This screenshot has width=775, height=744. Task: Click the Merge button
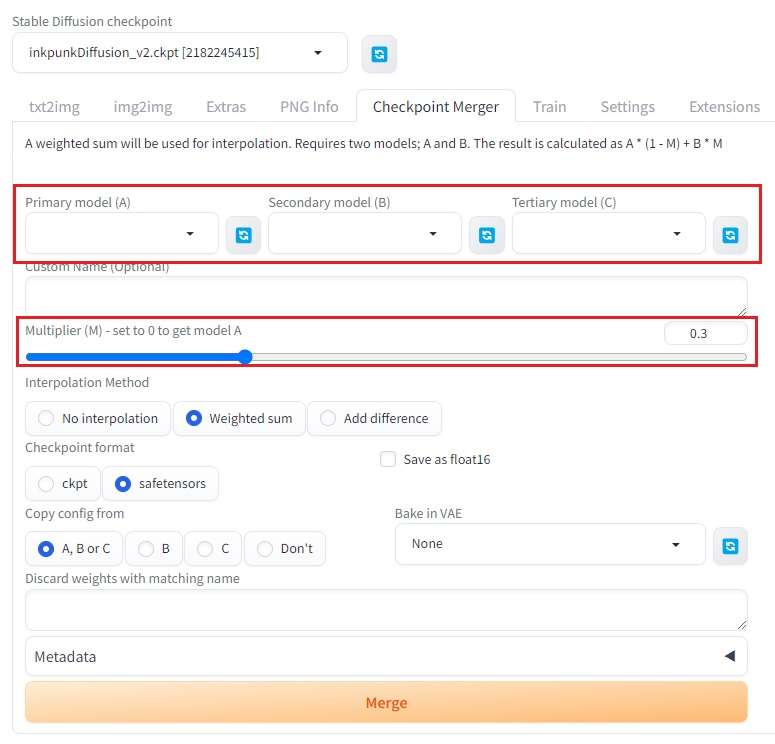tap(386, 703)
